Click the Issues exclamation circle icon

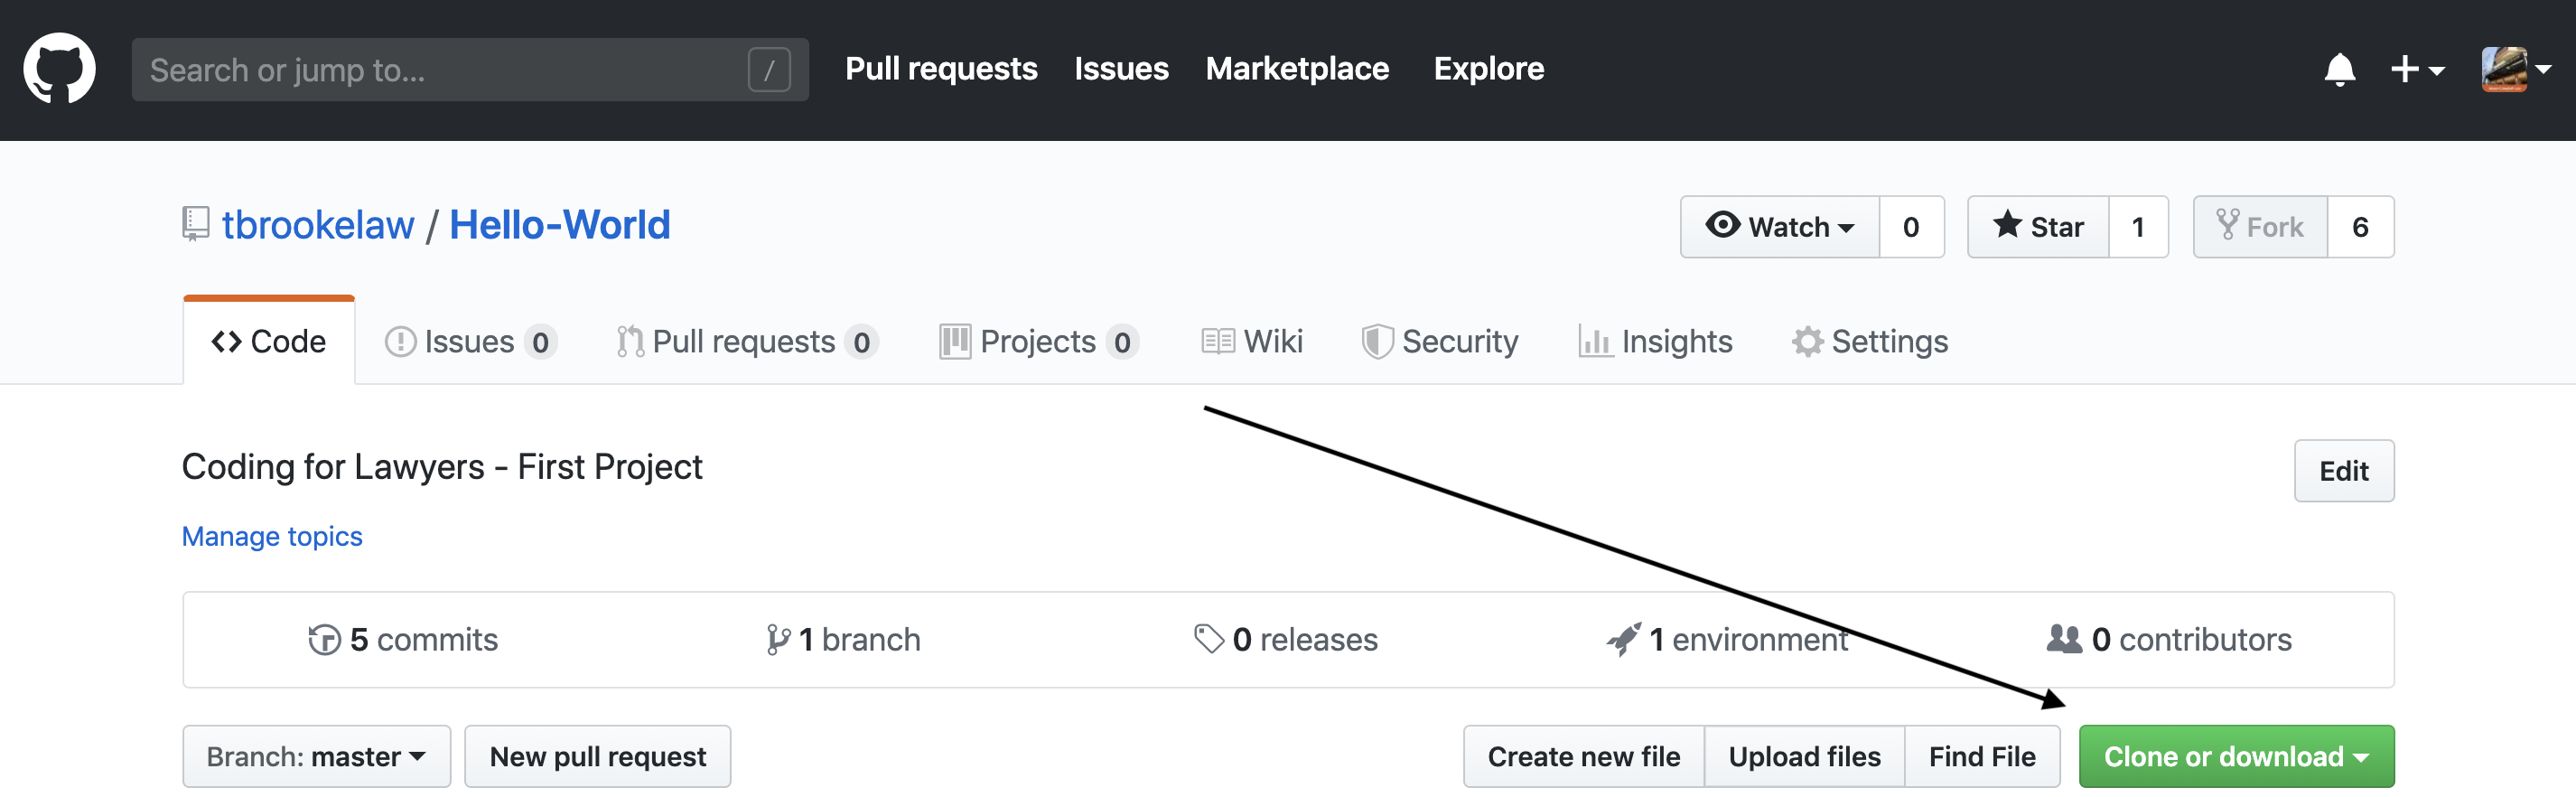400,342
